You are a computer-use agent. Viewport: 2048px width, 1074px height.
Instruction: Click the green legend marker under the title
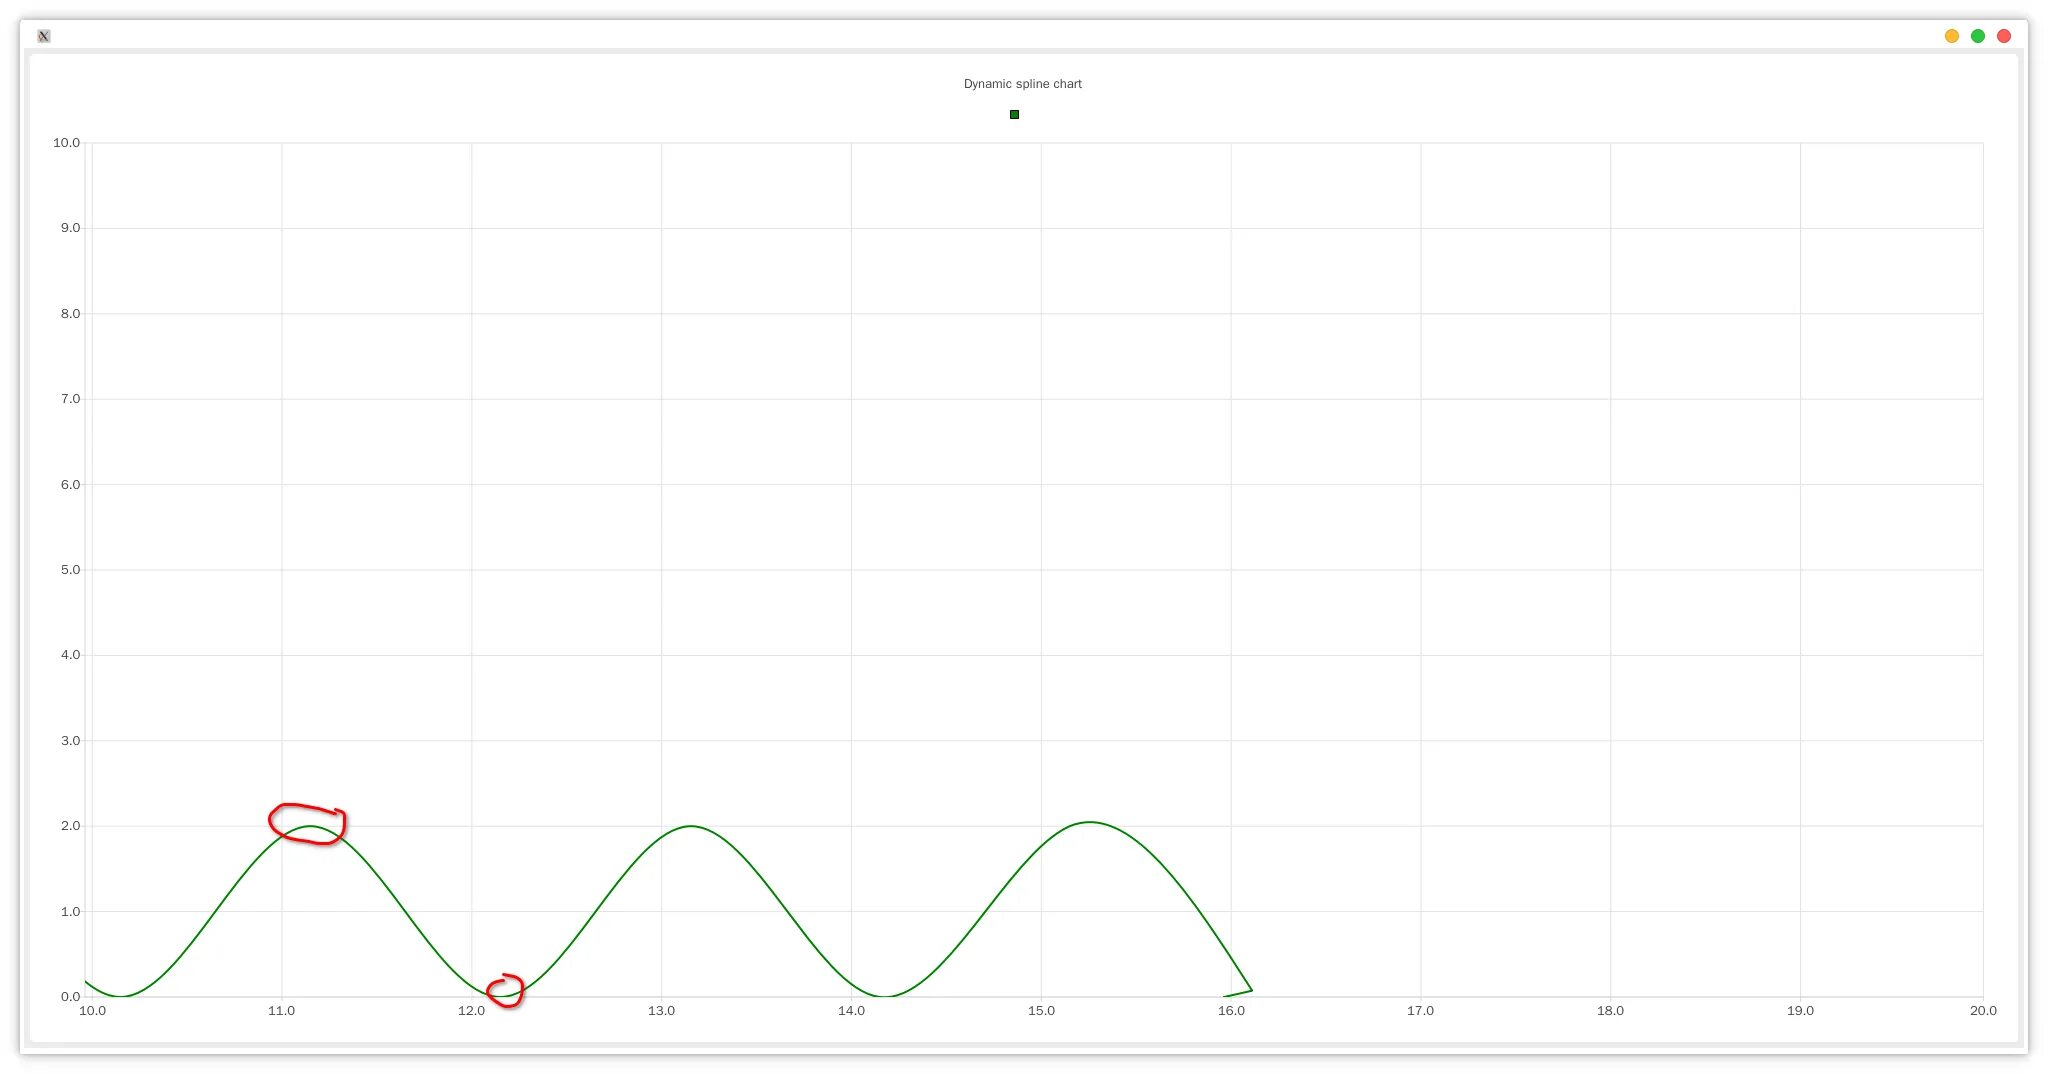click(x=1014, y=115)
